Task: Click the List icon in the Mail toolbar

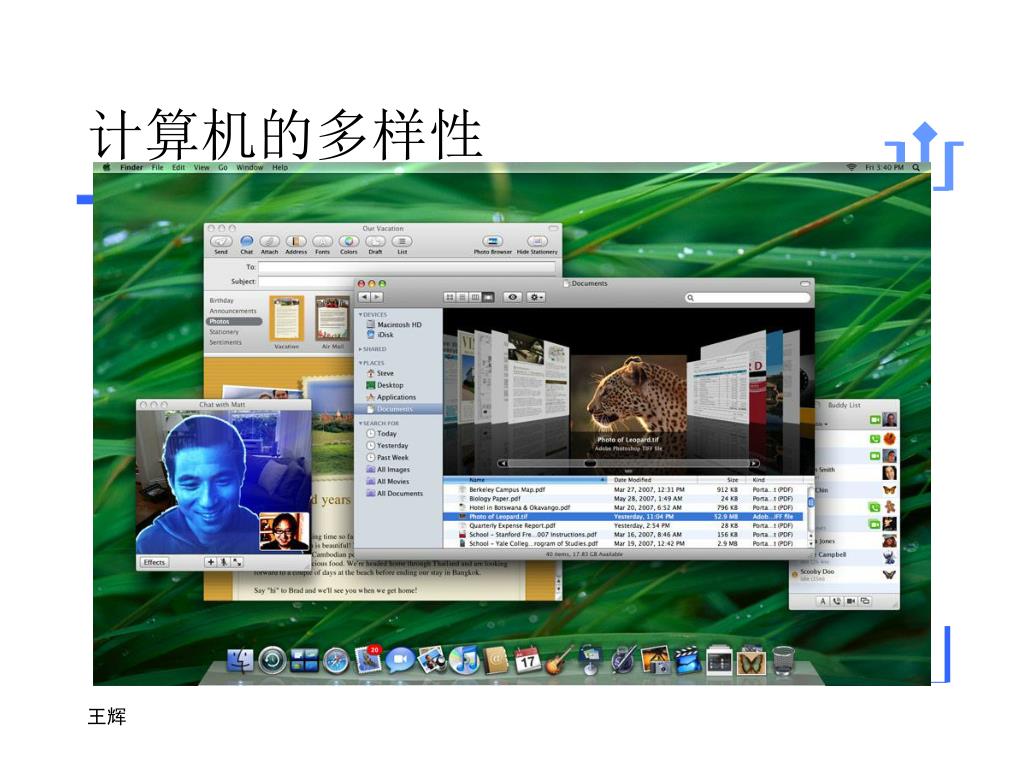Action: [x=402, y=242]
